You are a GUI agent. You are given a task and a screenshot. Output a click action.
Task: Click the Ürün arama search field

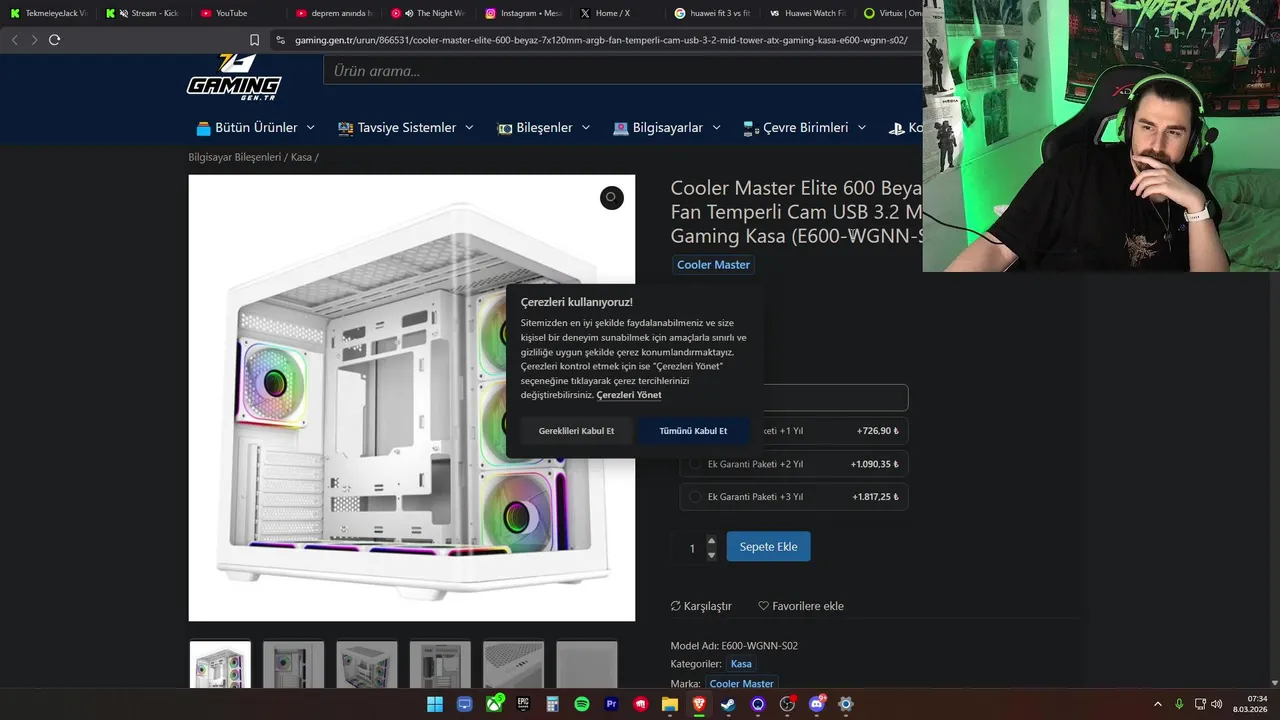coord(622,71)
